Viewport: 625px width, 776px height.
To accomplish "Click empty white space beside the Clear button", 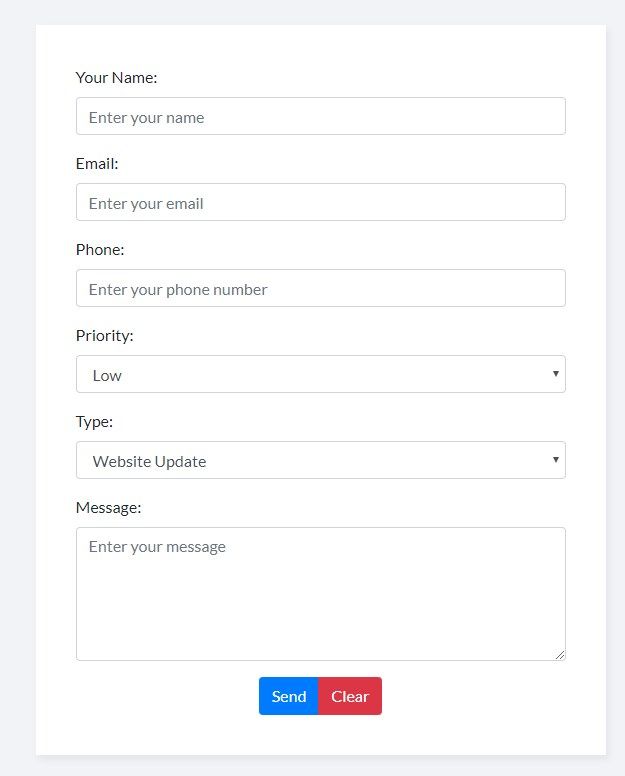I will (x=470, y=696).
